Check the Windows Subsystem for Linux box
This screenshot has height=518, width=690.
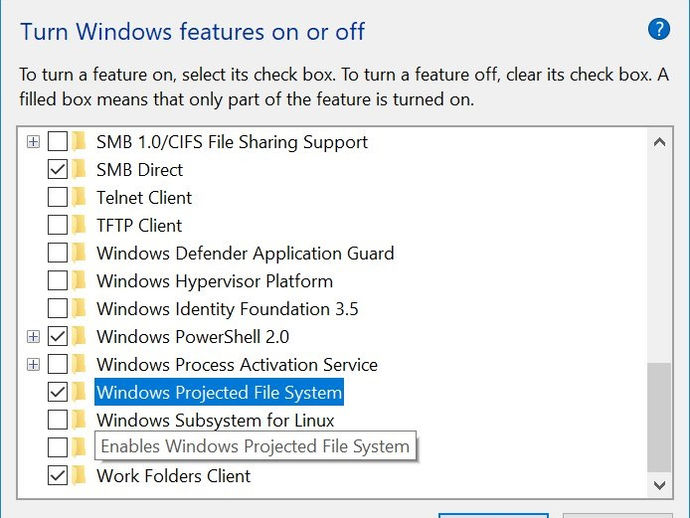click(58, 420)
